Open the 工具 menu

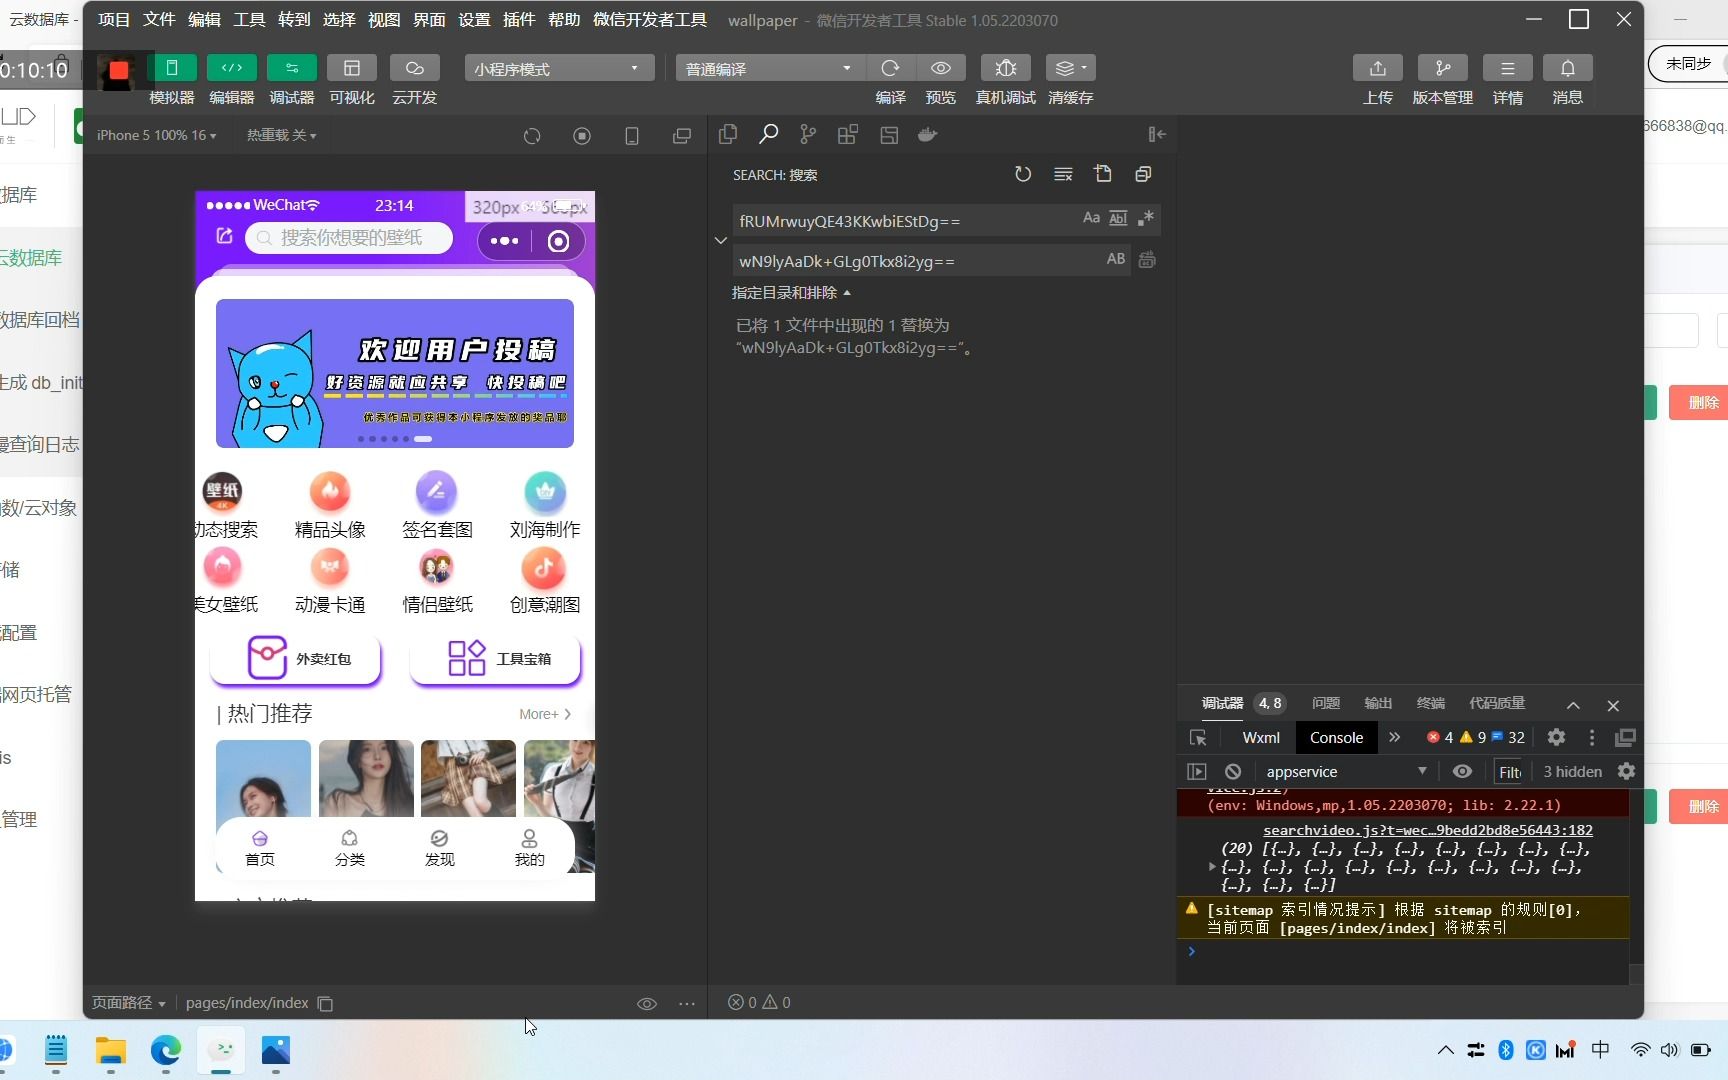[x=249, y=20]
